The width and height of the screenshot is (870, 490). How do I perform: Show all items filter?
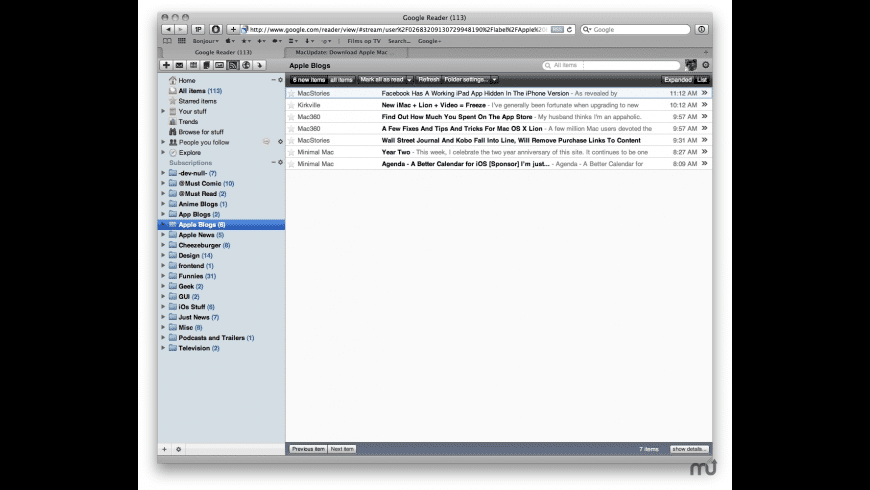tap(341, 80)
